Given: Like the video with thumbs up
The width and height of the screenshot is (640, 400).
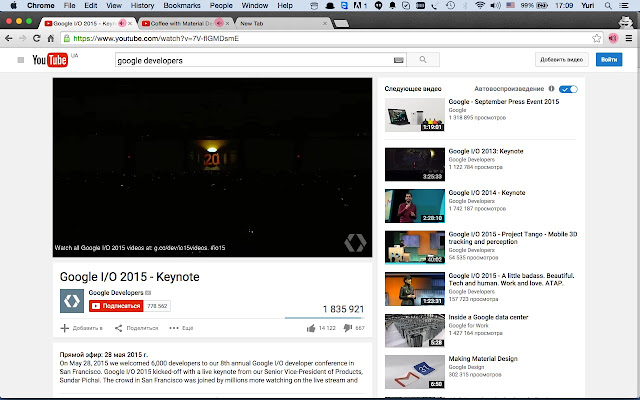Looking at the screenshot, I should point(311,328).
